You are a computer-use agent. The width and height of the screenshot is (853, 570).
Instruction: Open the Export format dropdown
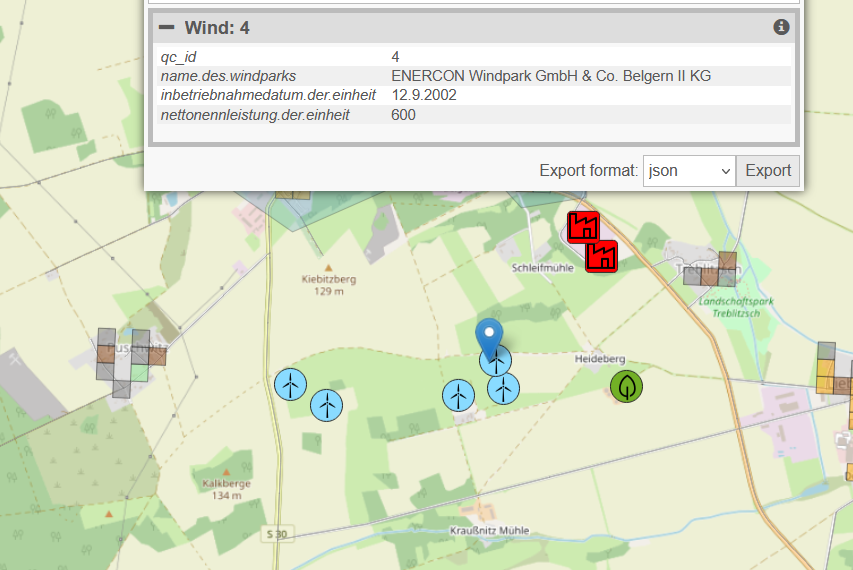coord(689,171)
